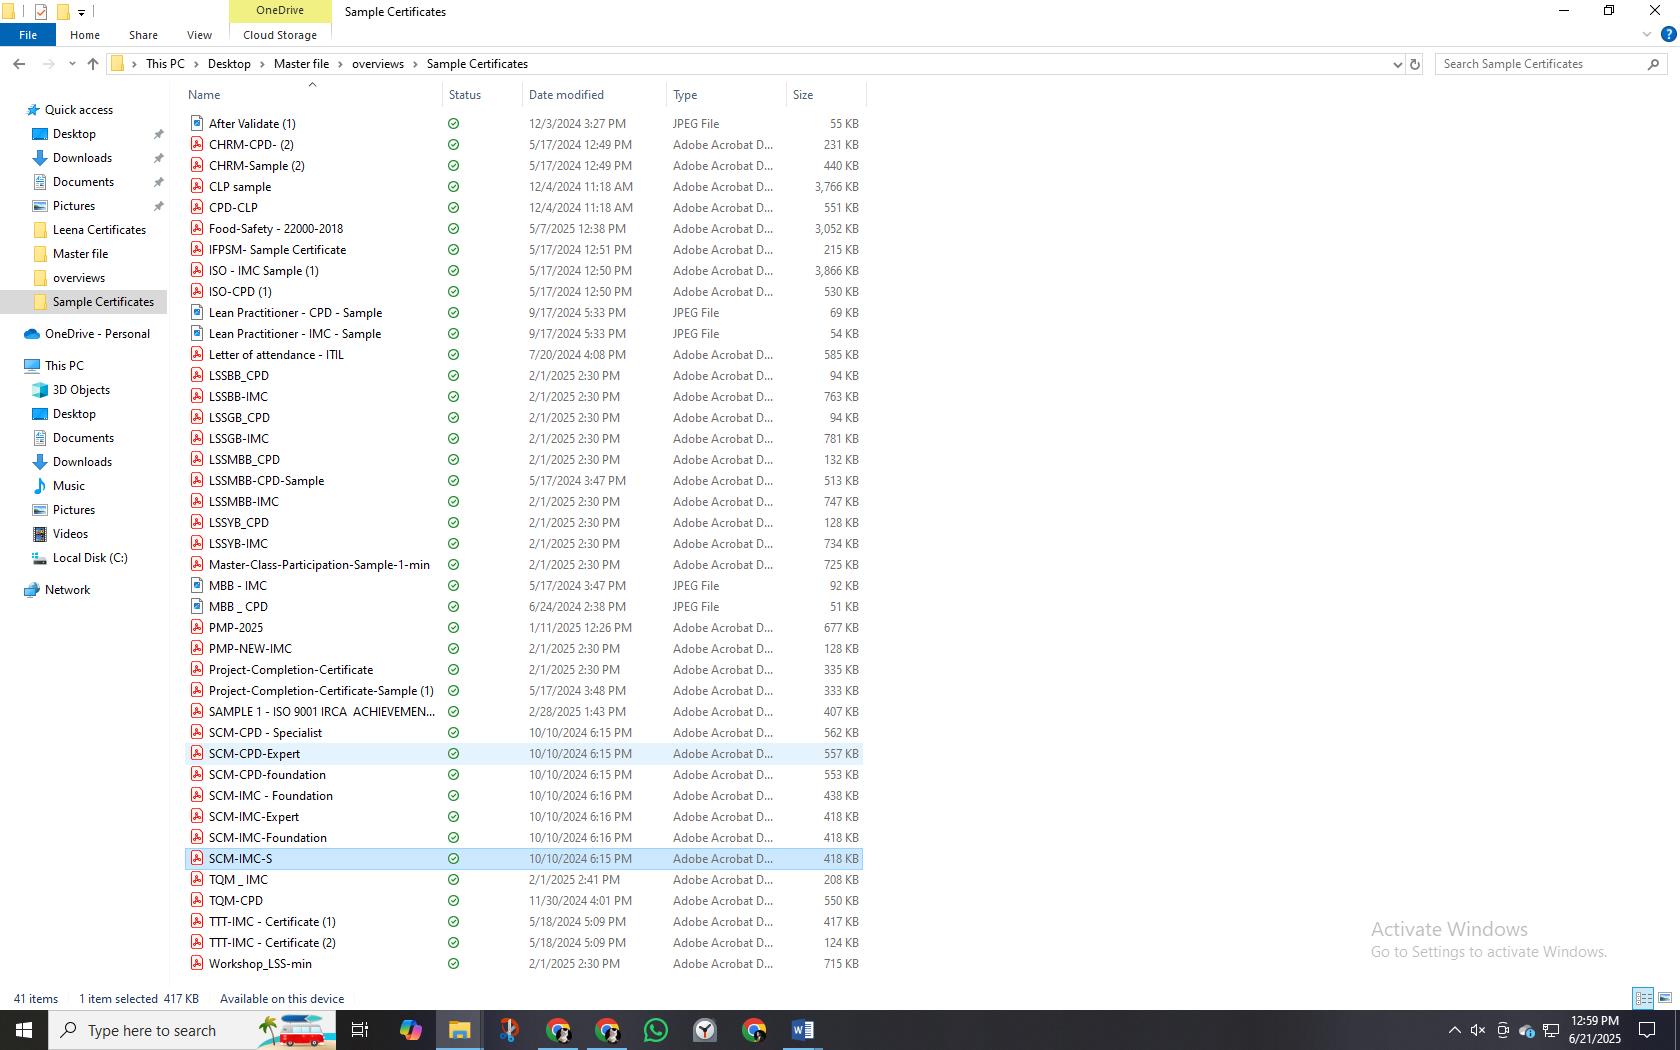Viewport: 1680px width, 1050px height.
Task: Open the File menu tab
Action: (x=28, y=35)
